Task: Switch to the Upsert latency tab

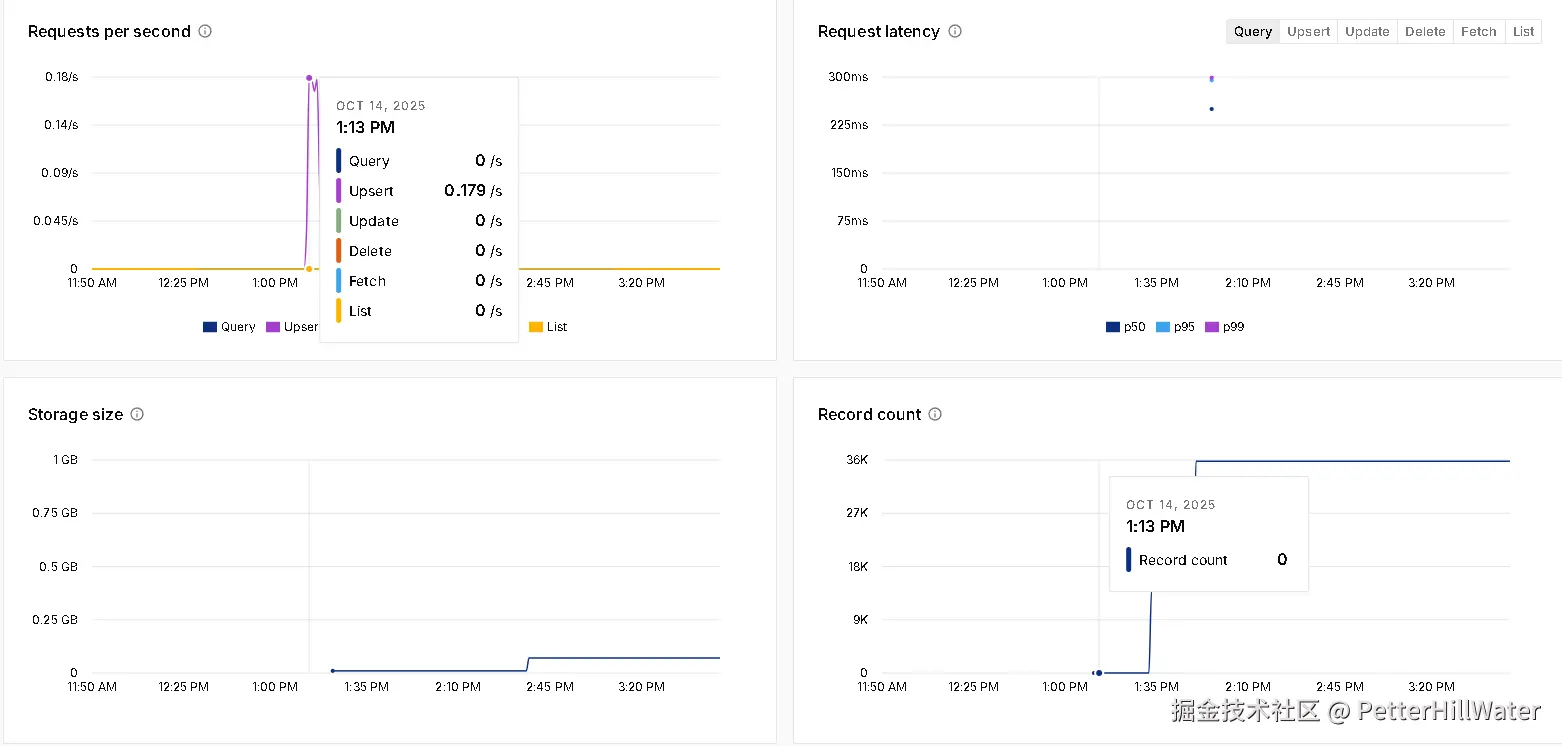Action: click(1308, 32)
